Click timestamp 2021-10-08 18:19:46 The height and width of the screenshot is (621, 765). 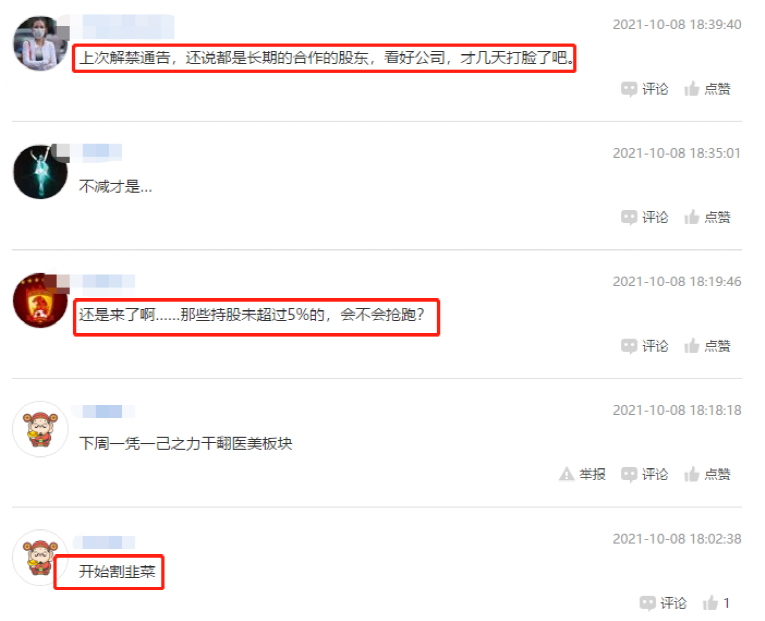pos(677,281)
